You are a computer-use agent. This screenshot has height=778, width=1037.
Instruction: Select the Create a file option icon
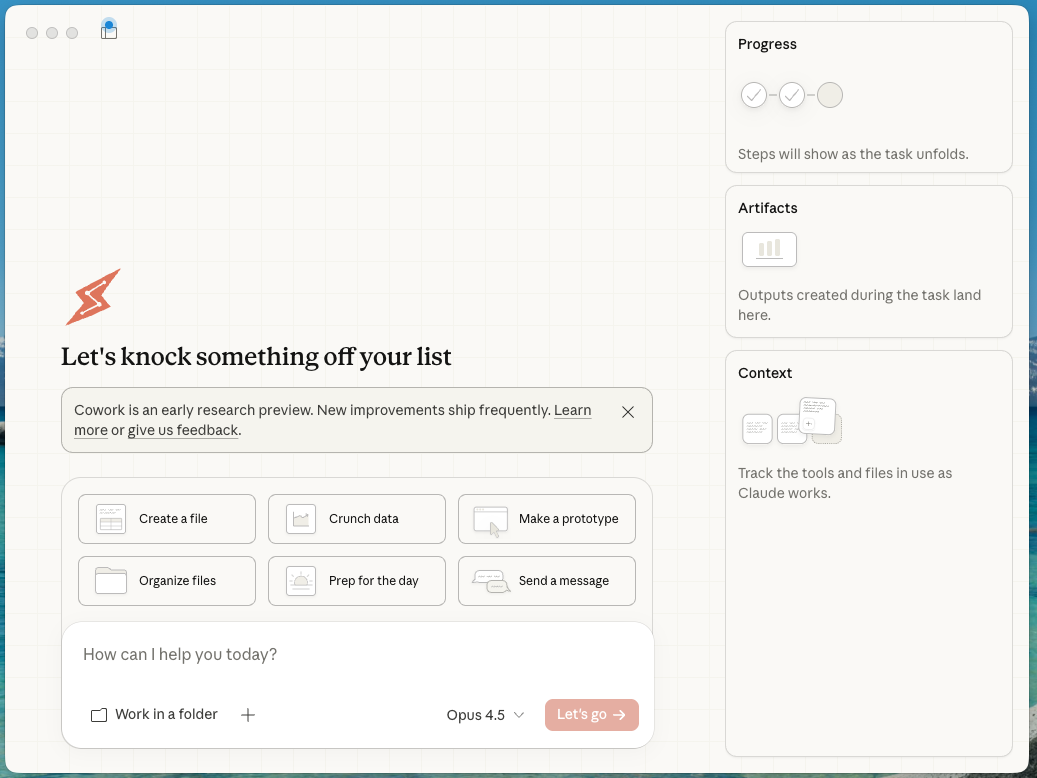point(110,518)
